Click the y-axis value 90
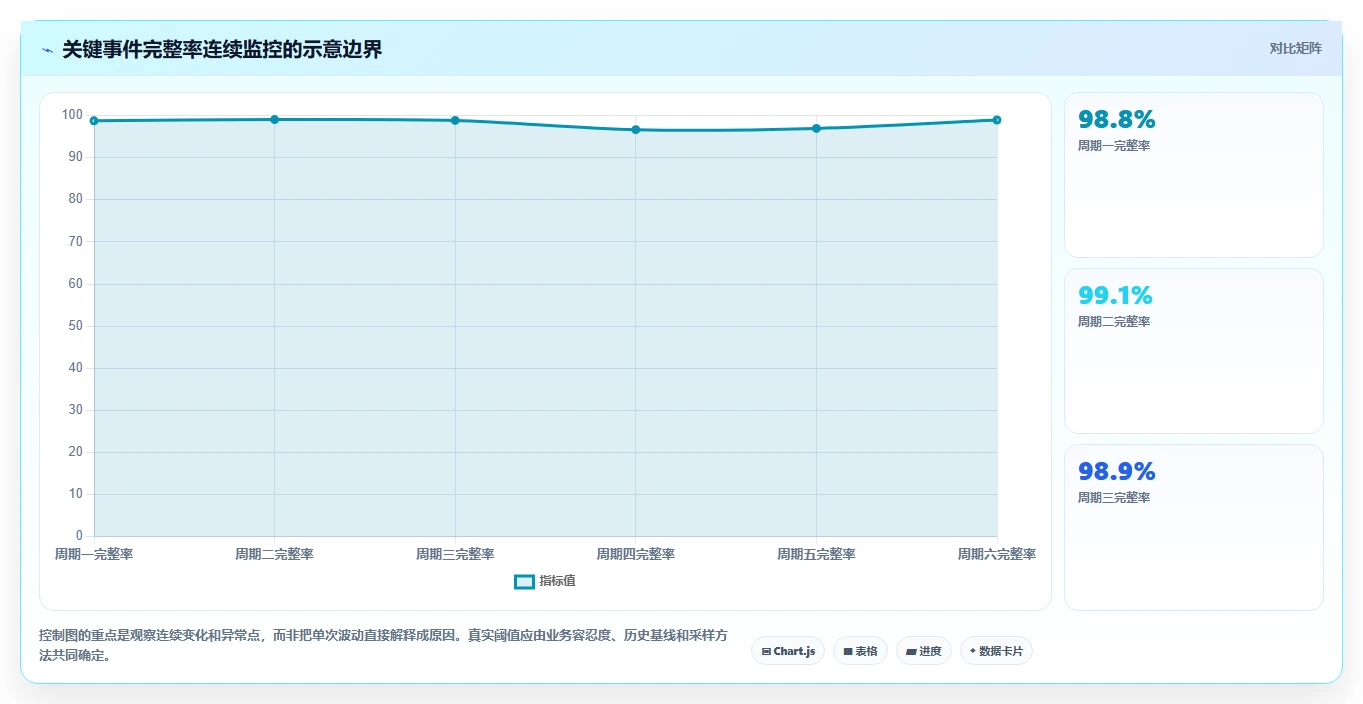The width and height of the screenshot is (1363, 704). point(76,157)
